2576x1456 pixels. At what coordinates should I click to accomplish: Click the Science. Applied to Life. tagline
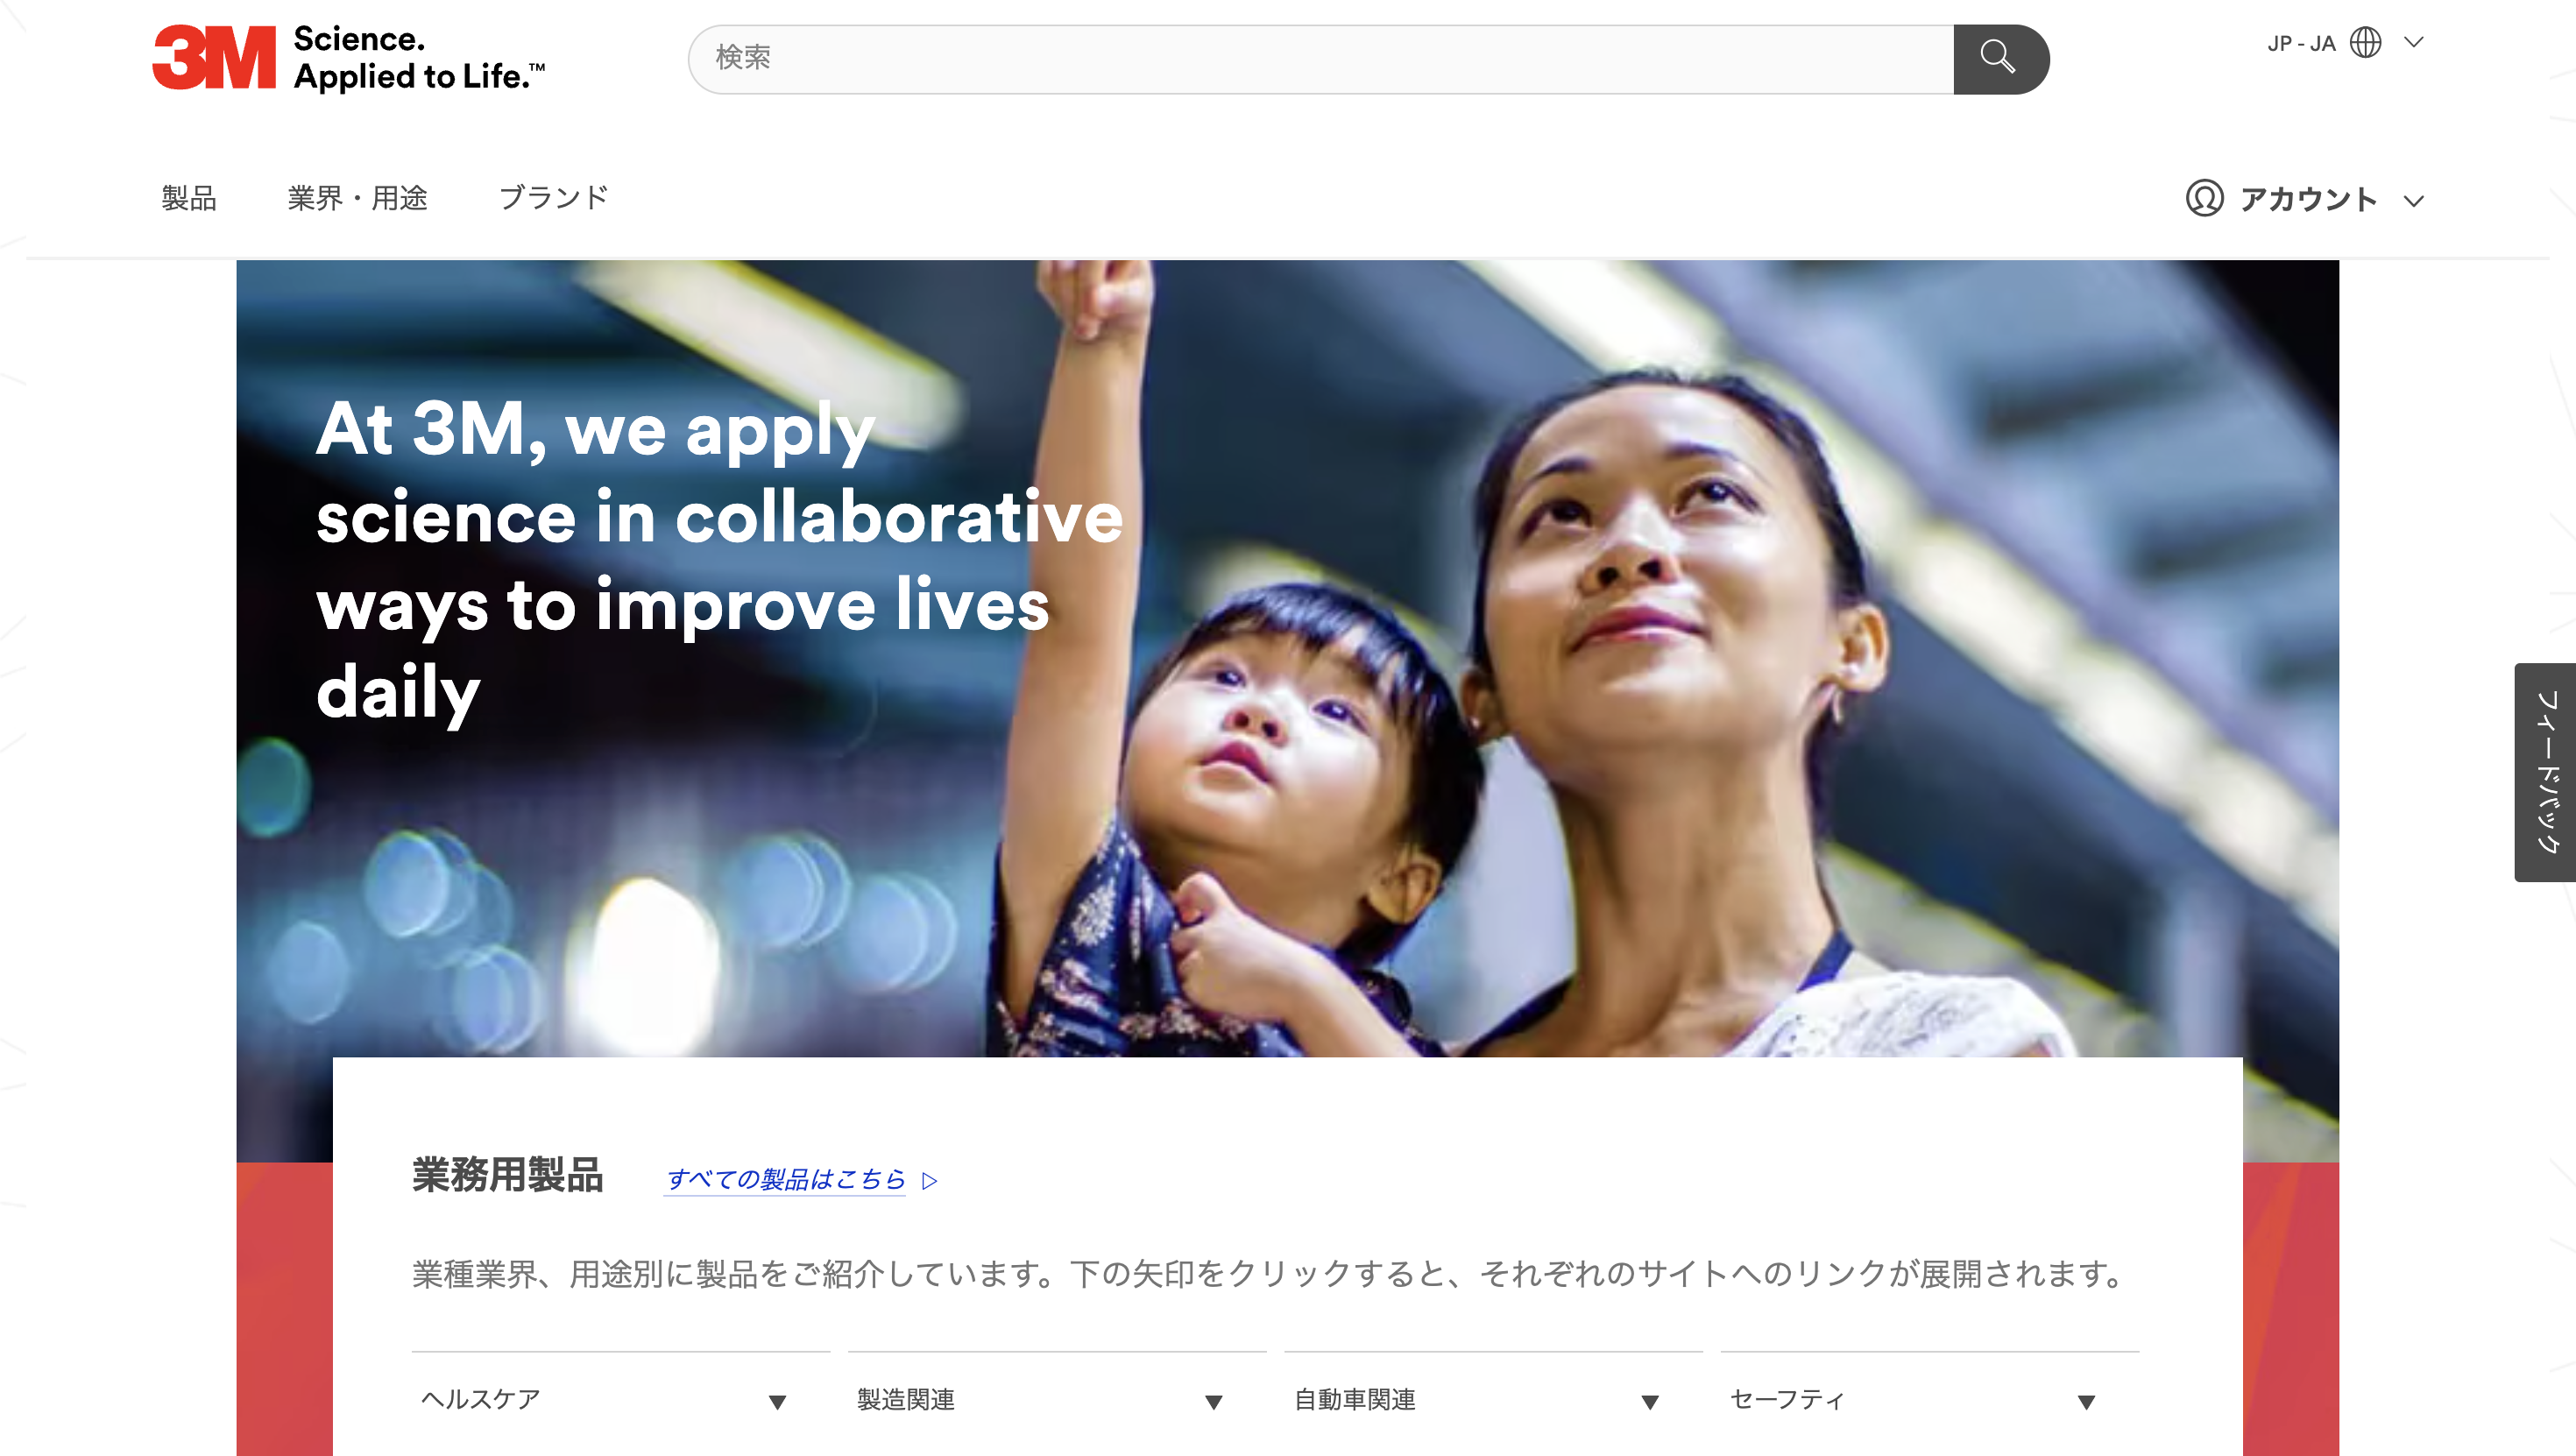pyautogui.click(x=419, y=58)
